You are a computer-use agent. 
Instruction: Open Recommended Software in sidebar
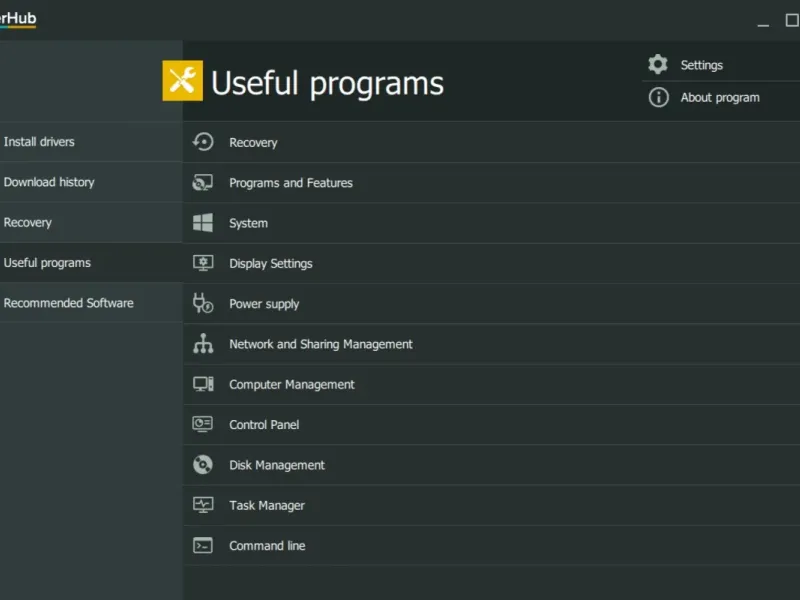68,303
